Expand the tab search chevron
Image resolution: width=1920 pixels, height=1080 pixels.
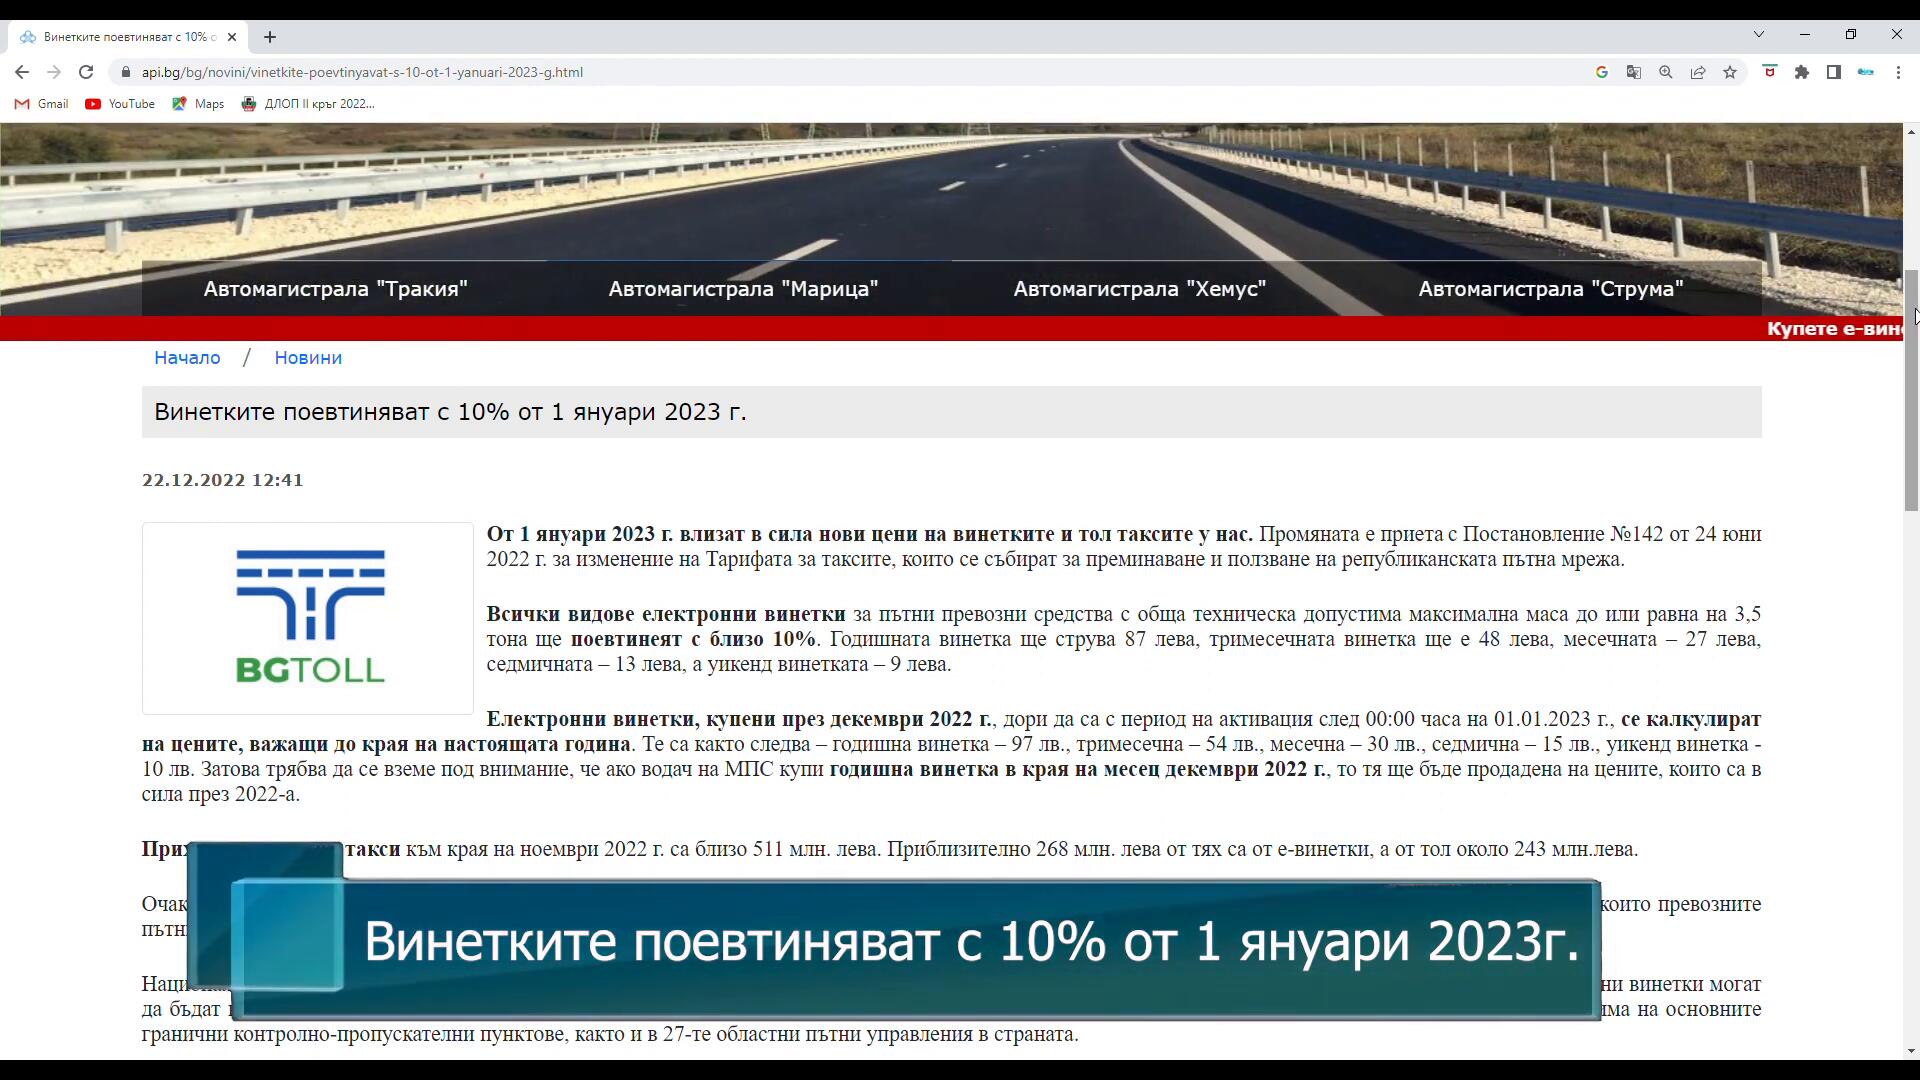(x=1758, y=35)
